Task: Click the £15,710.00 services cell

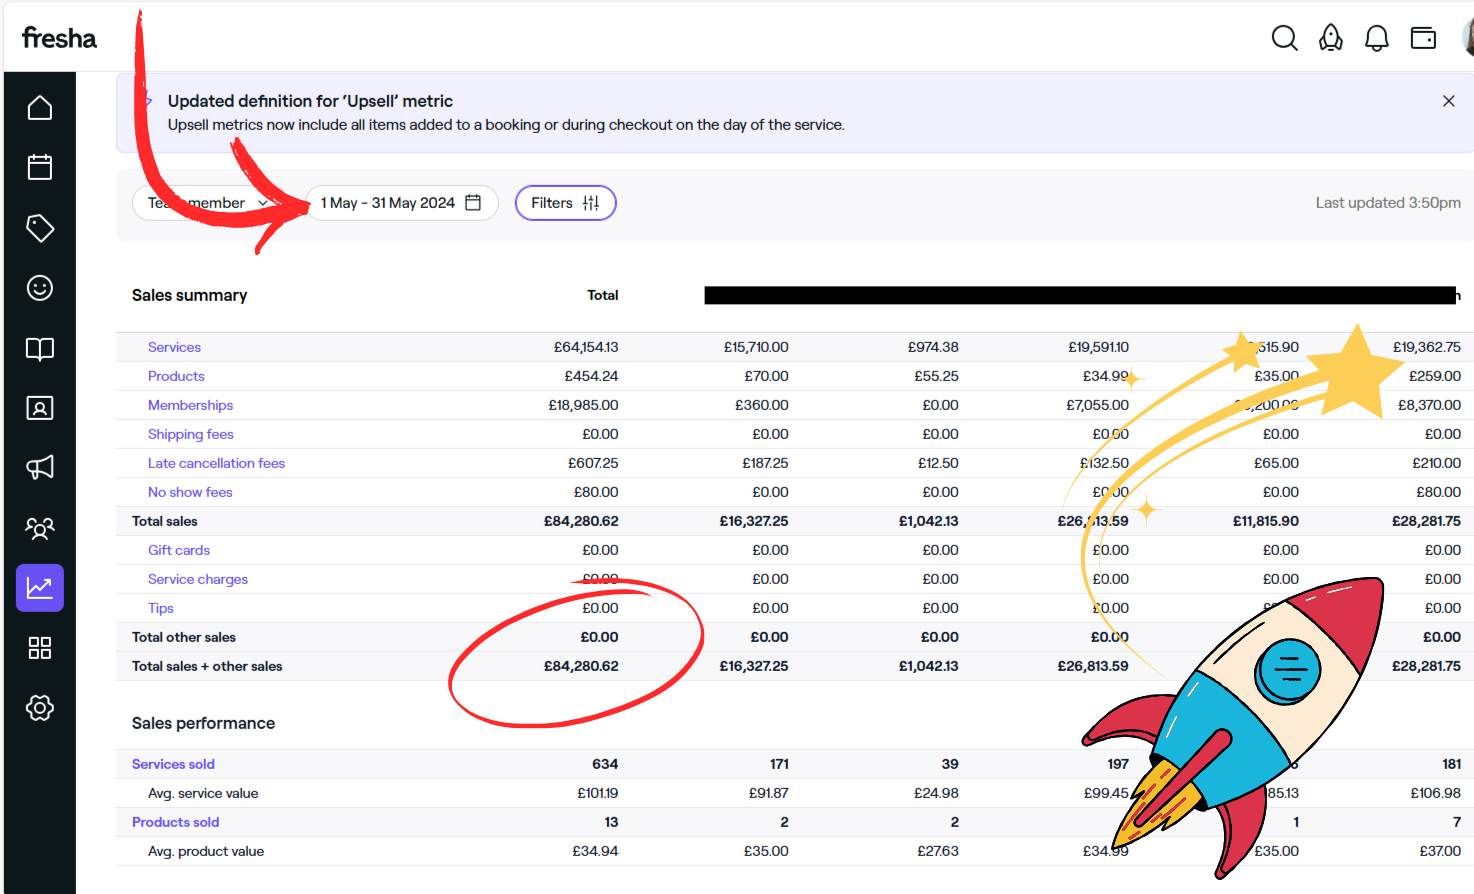Action: pos(756,347)
